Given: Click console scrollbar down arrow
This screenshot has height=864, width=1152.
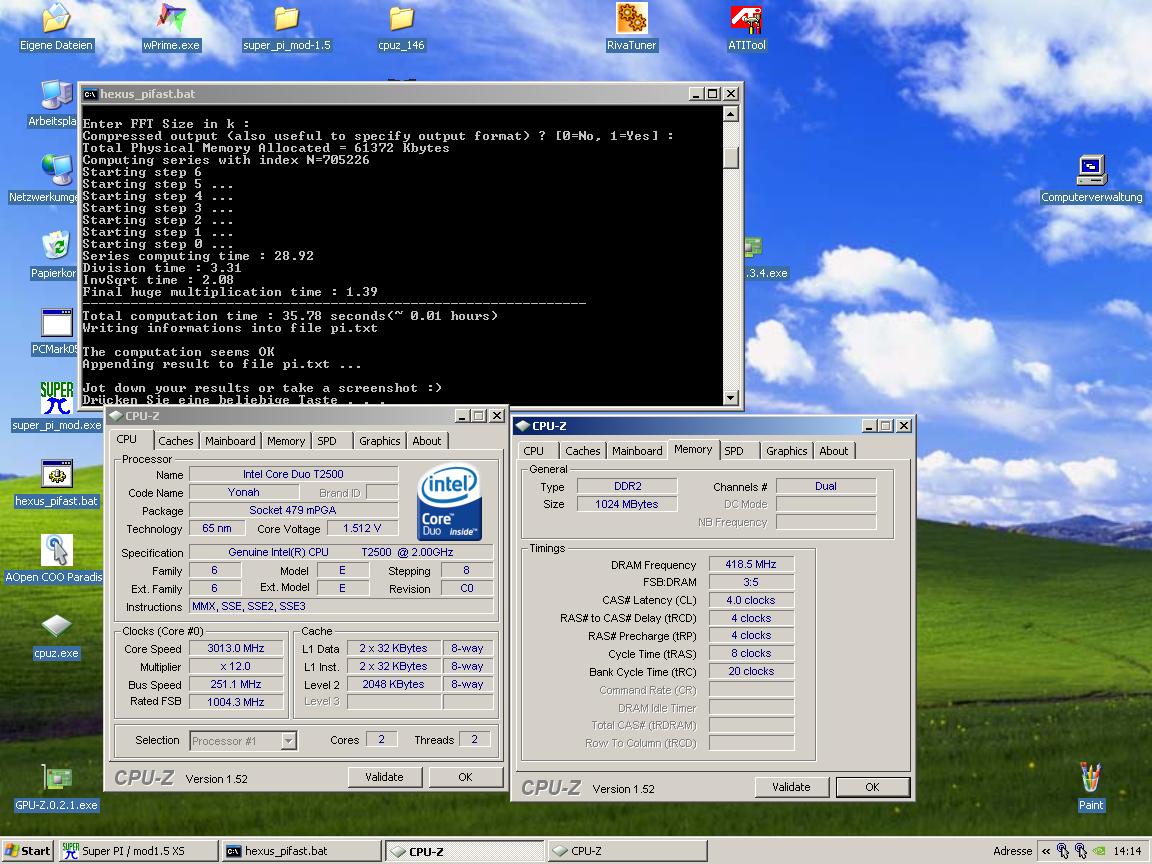Looking at the screenshot, I should [x=730, y=397].
